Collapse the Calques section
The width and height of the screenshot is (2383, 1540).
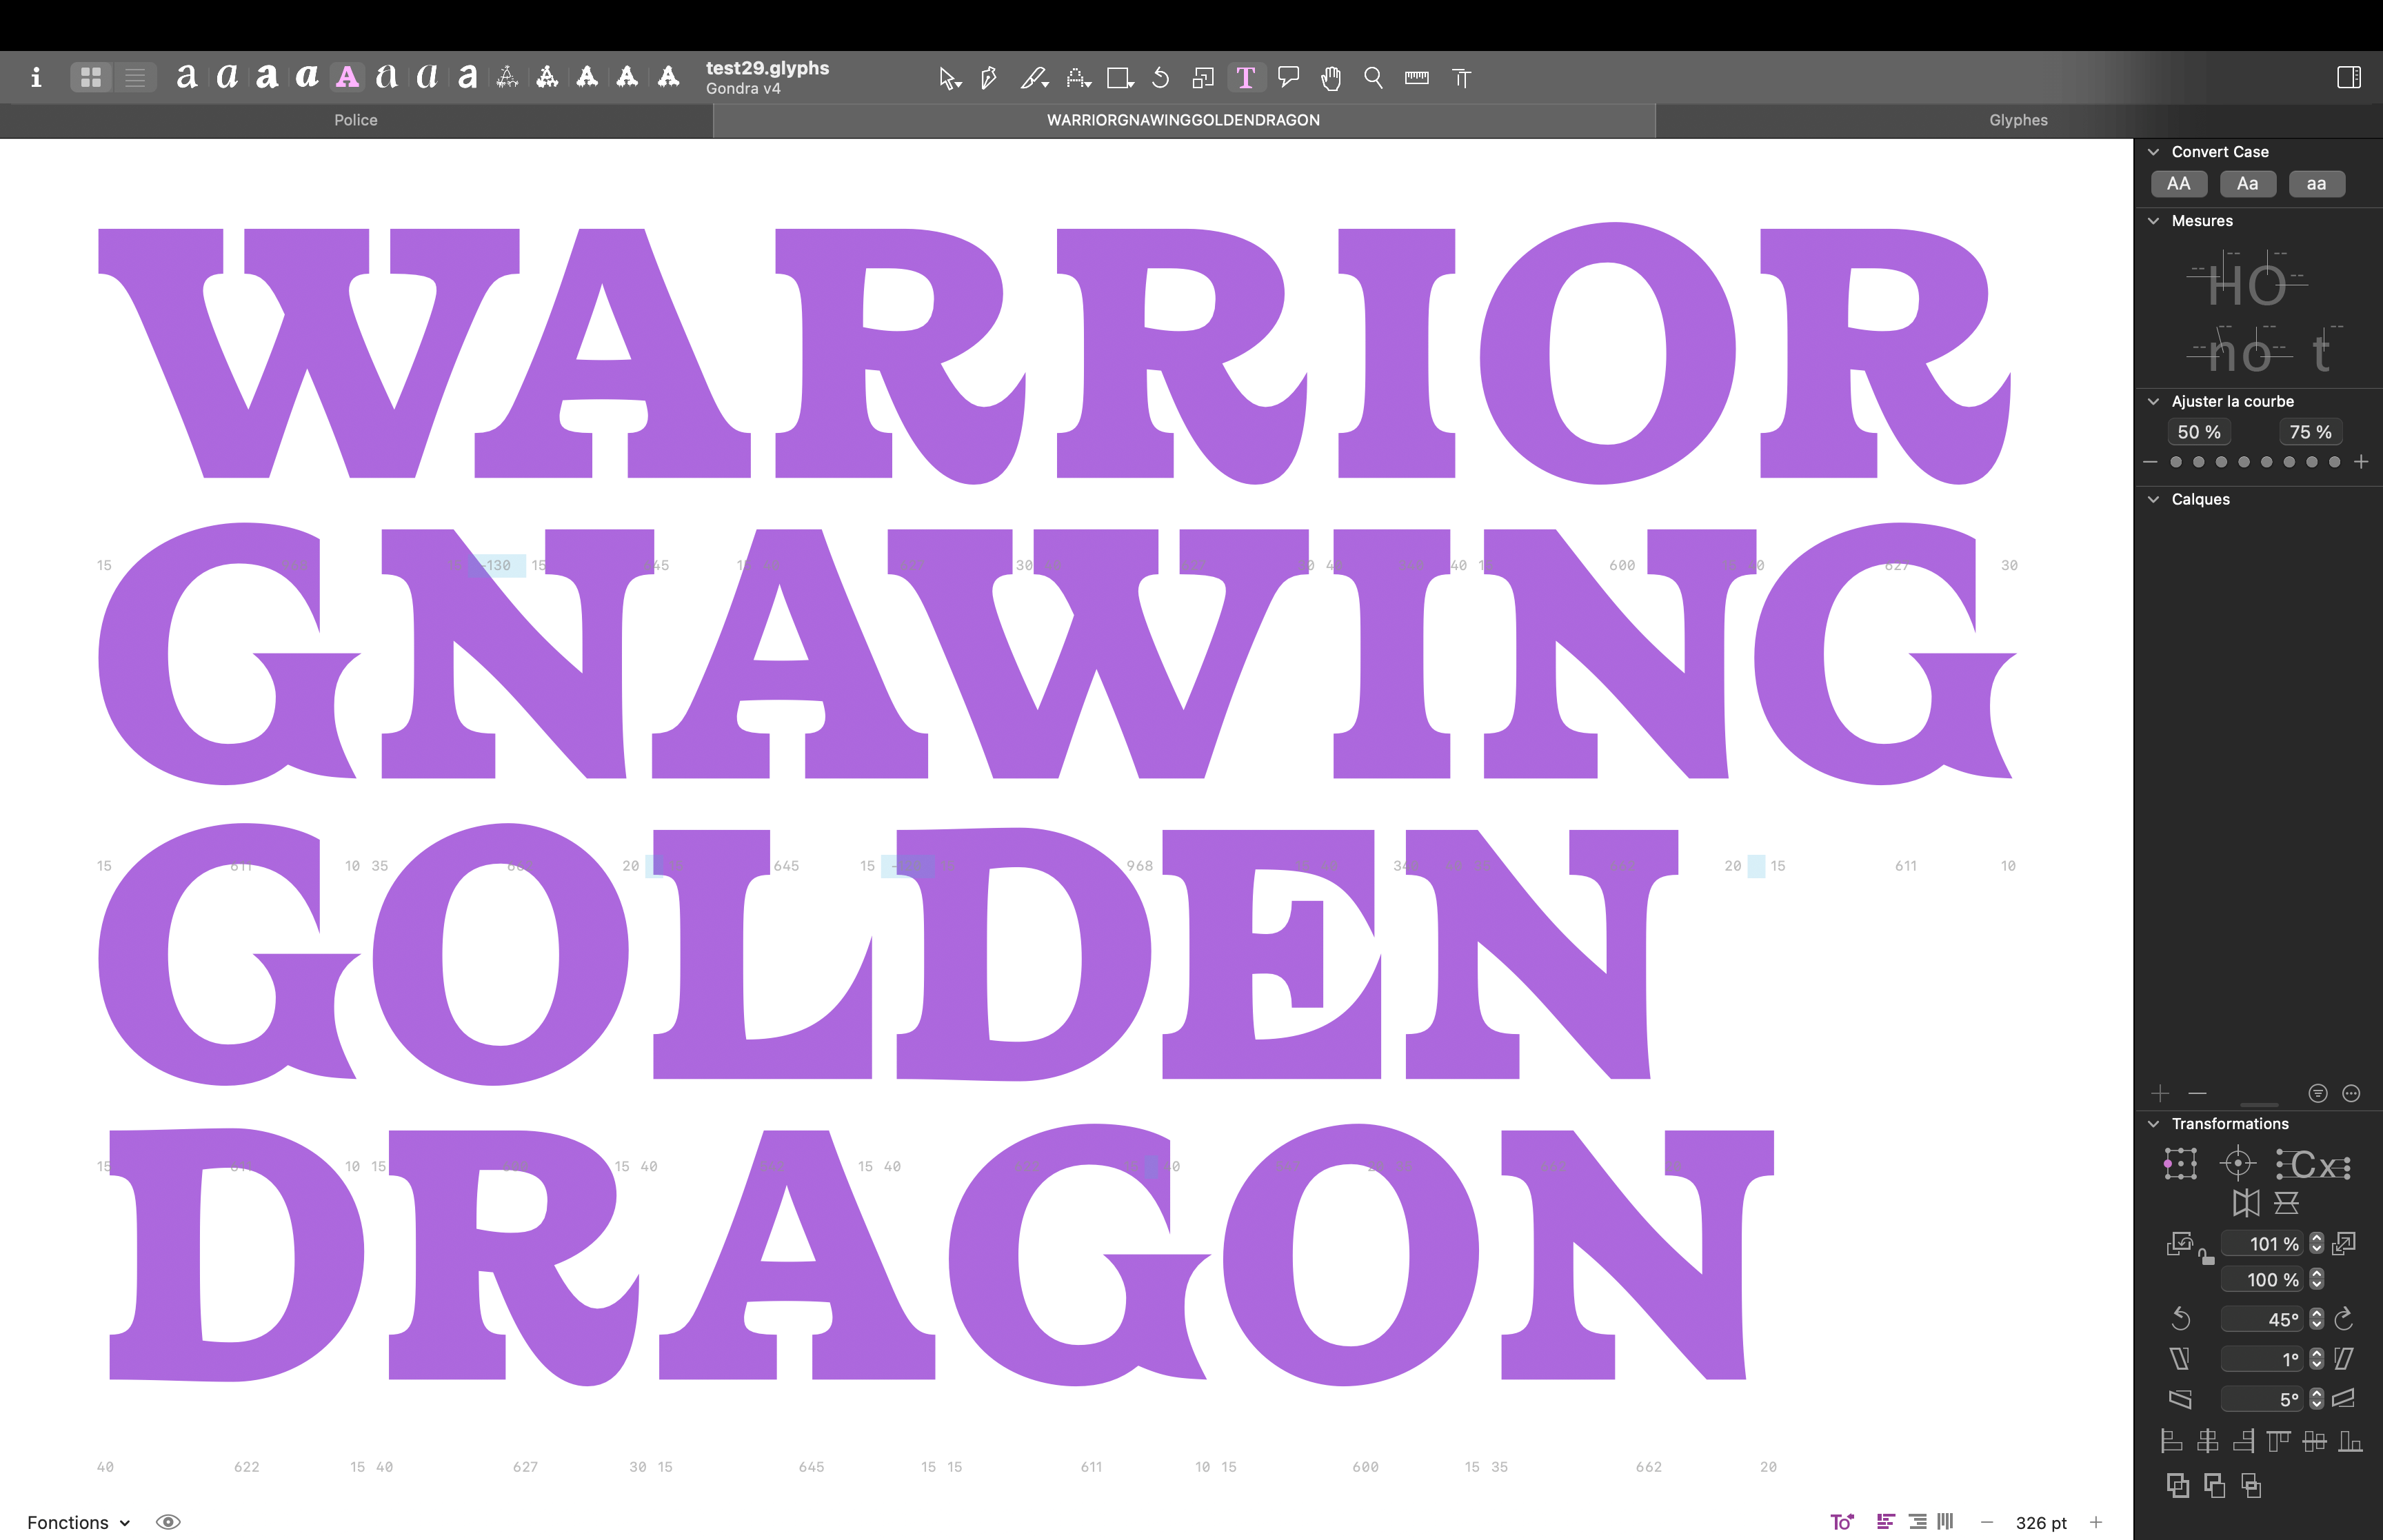click(2154, 499)
